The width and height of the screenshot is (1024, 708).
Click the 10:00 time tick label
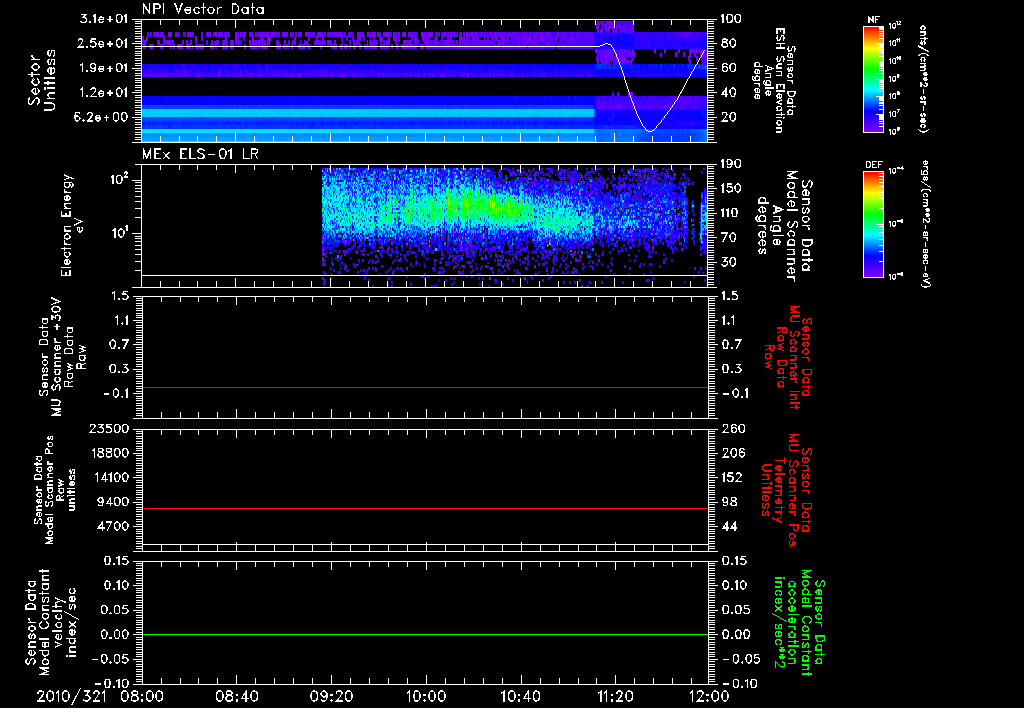pos(426,696)
